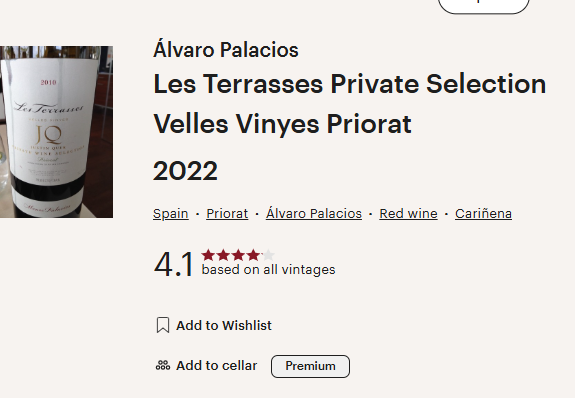Screen dimensions: 575x398
Task: Click the partially visible rounded button at the top
Action: pos(484,6)
